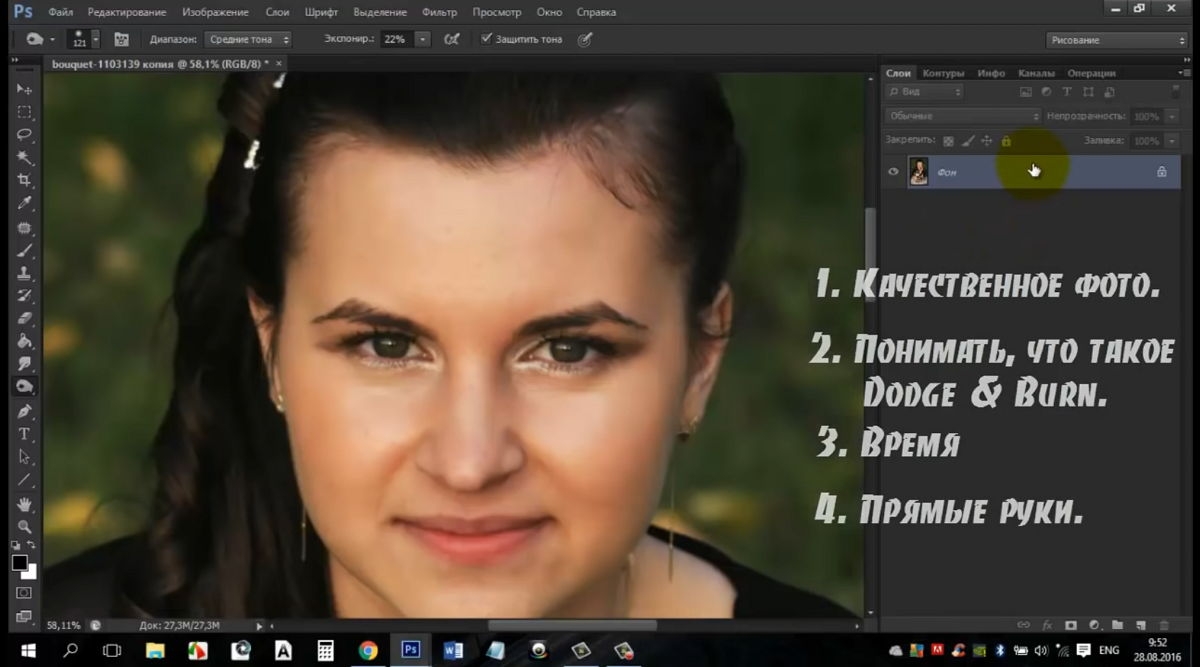Enable airbrush mode in options bar

point(452,39)
